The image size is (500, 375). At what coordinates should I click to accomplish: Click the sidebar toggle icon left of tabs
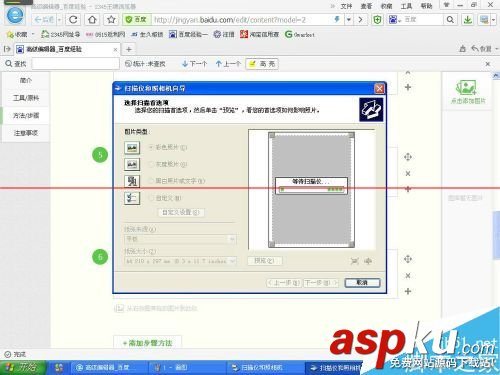pyautogui.click(x=7, y=49)
